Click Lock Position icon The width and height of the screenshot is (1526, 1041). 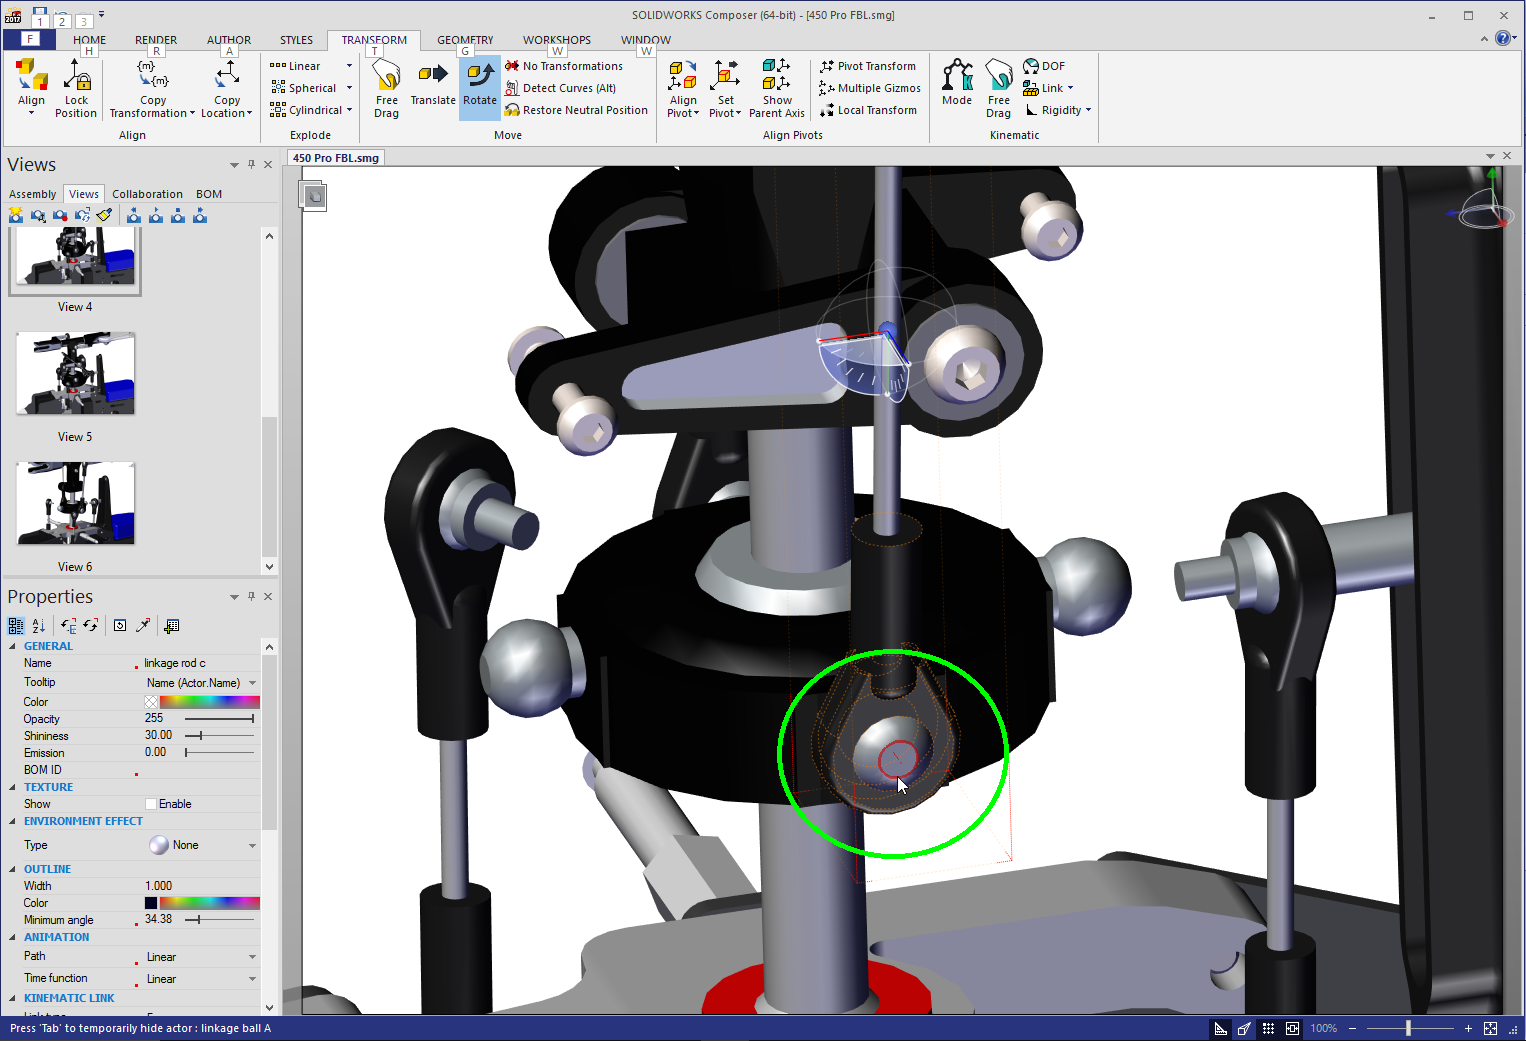point(76,88)
